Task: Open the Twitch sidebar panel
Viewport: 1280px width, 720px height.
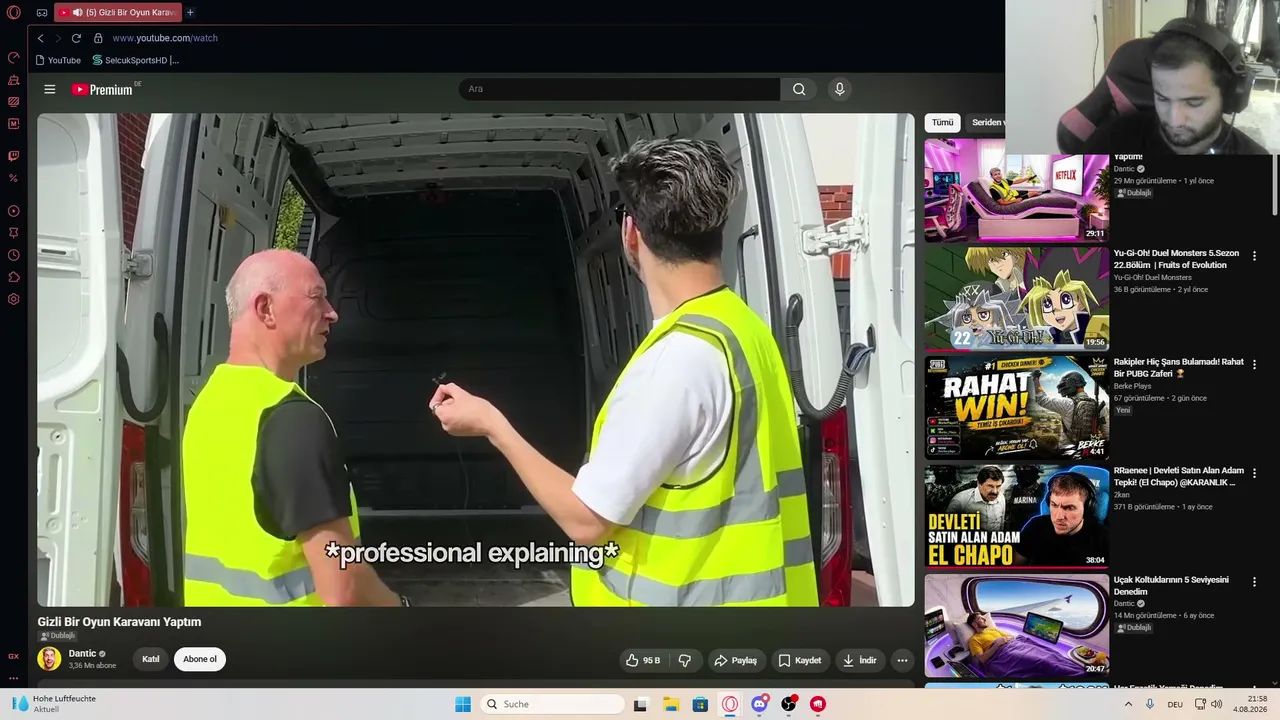Action: [14, 156]
